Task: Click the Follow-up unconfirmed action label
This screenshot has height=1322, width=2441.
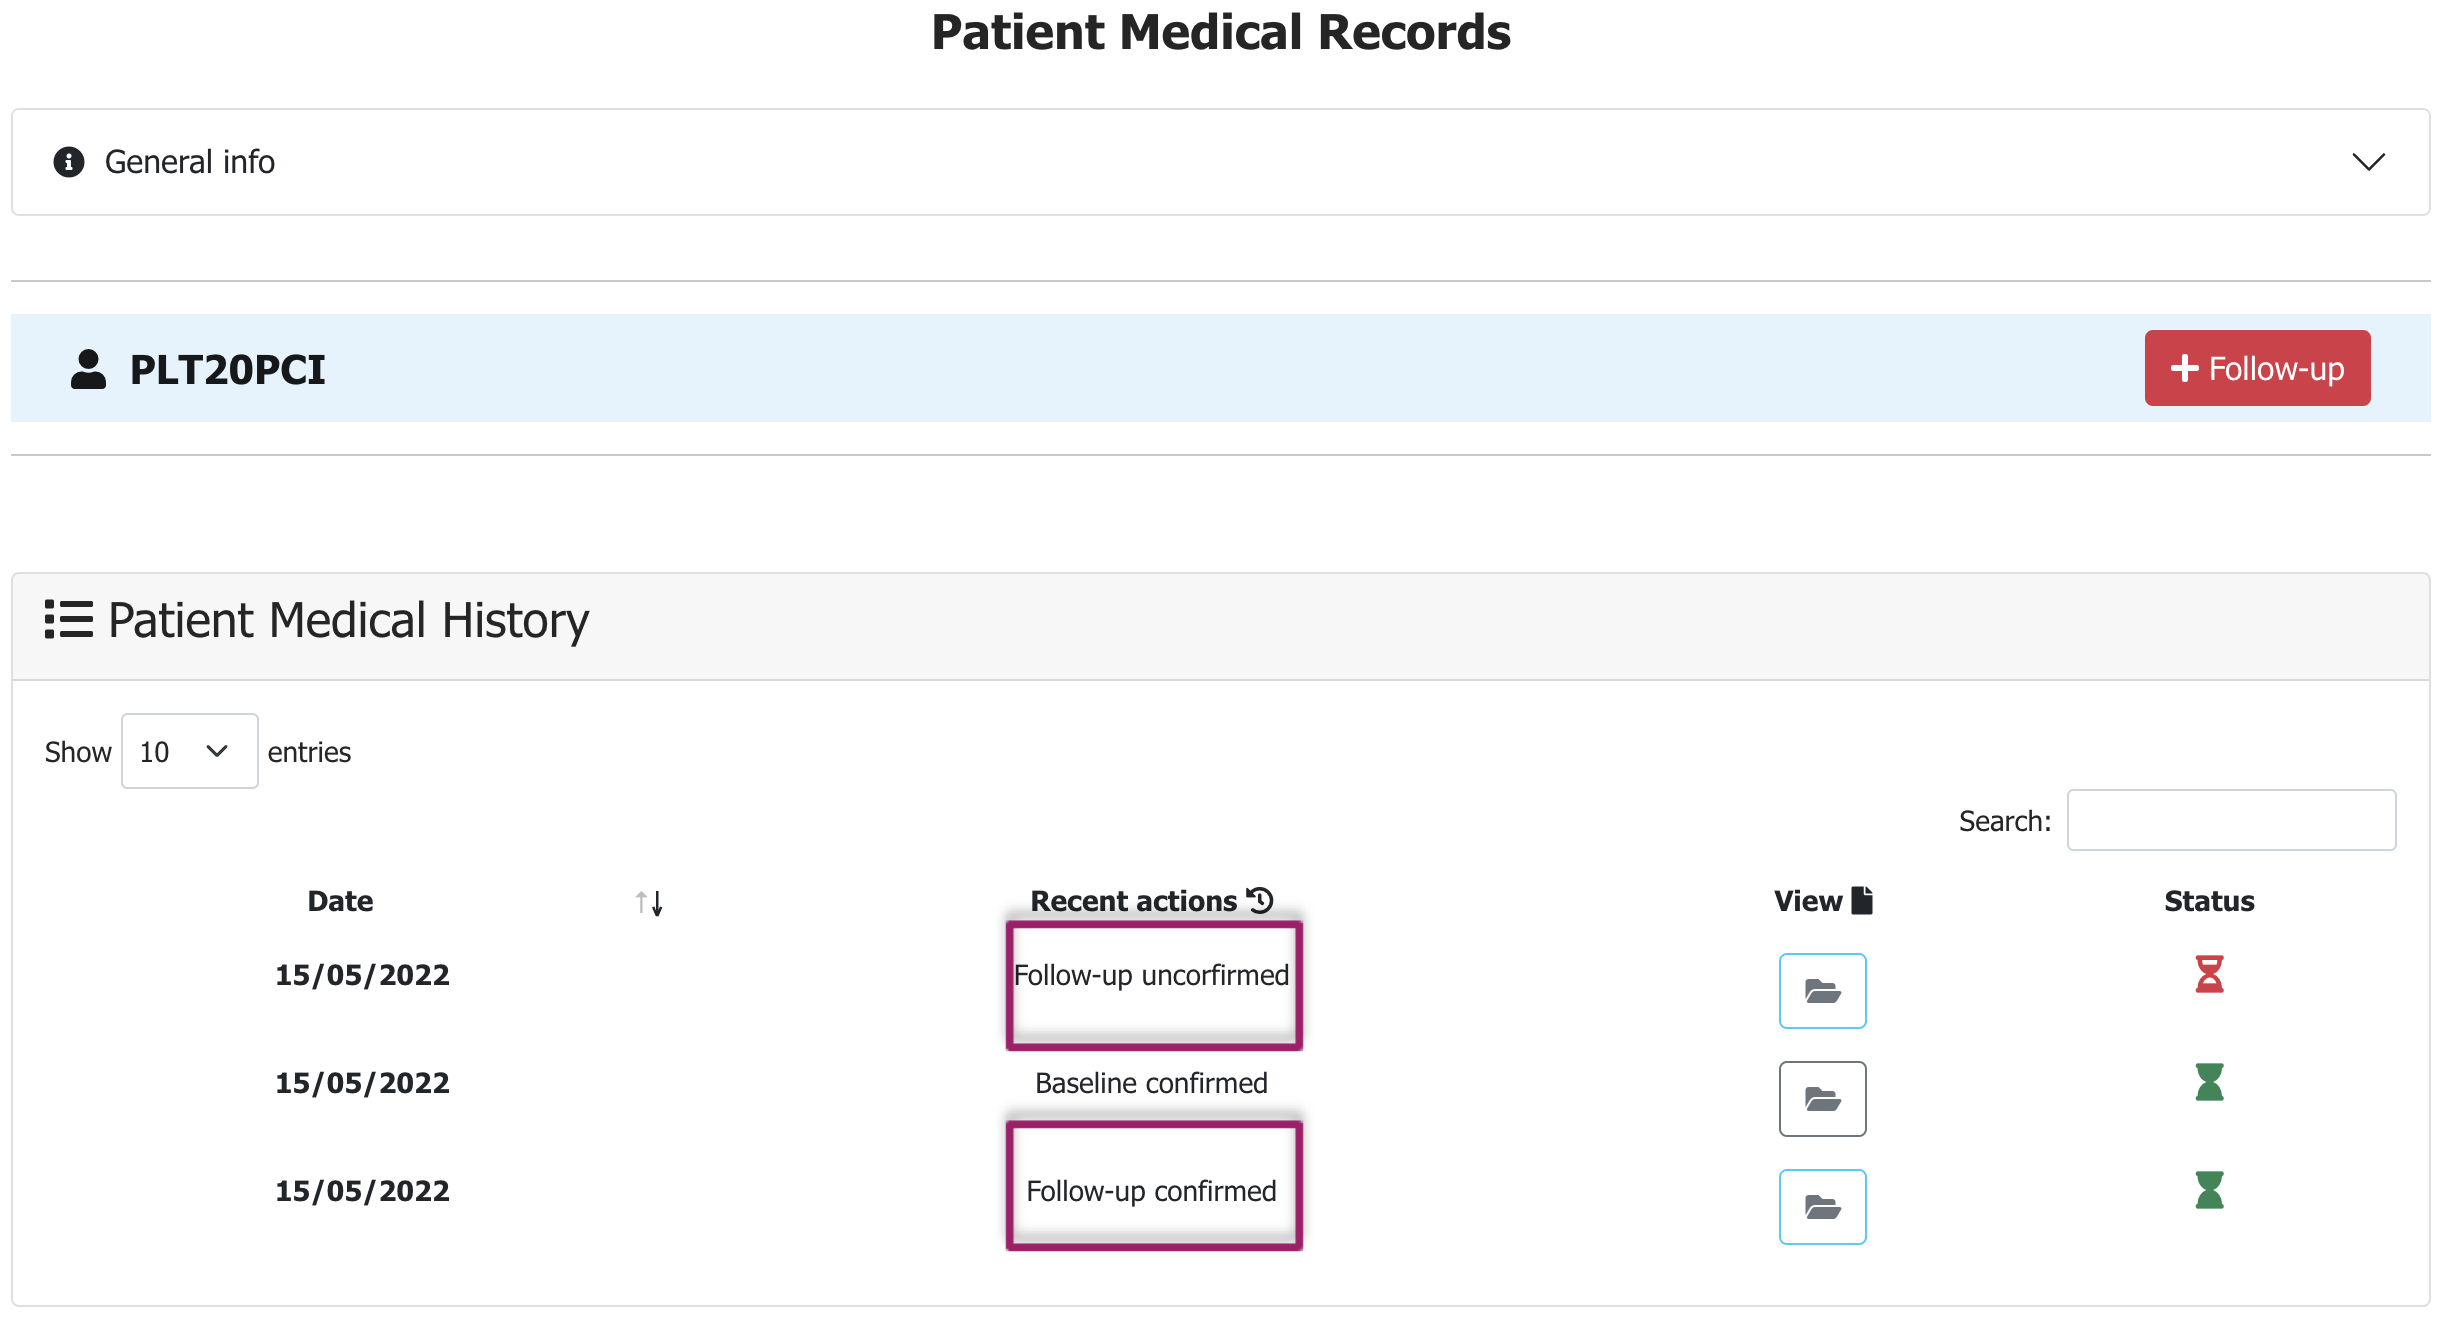Action: click(1151, 975)
